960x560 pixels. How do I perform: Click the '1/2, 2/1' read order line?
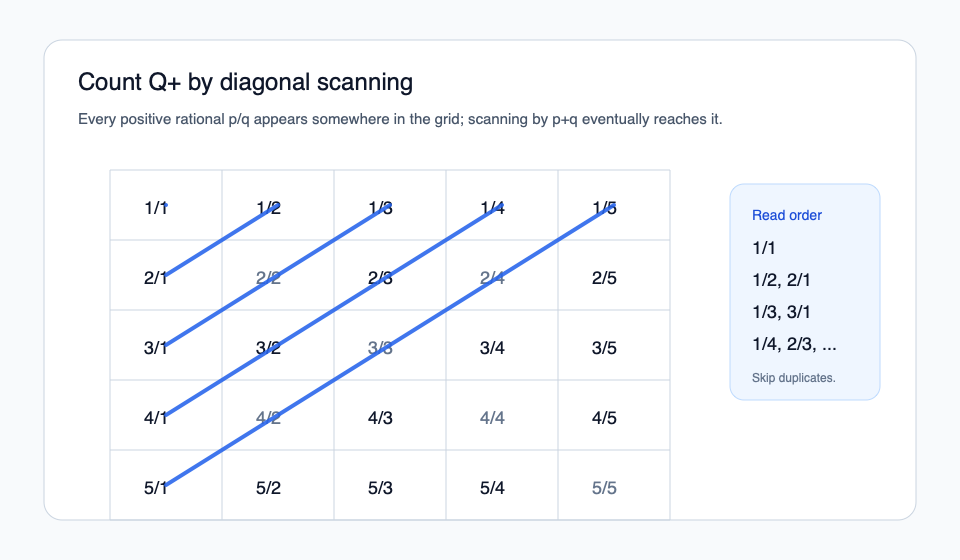pos(788,280)
